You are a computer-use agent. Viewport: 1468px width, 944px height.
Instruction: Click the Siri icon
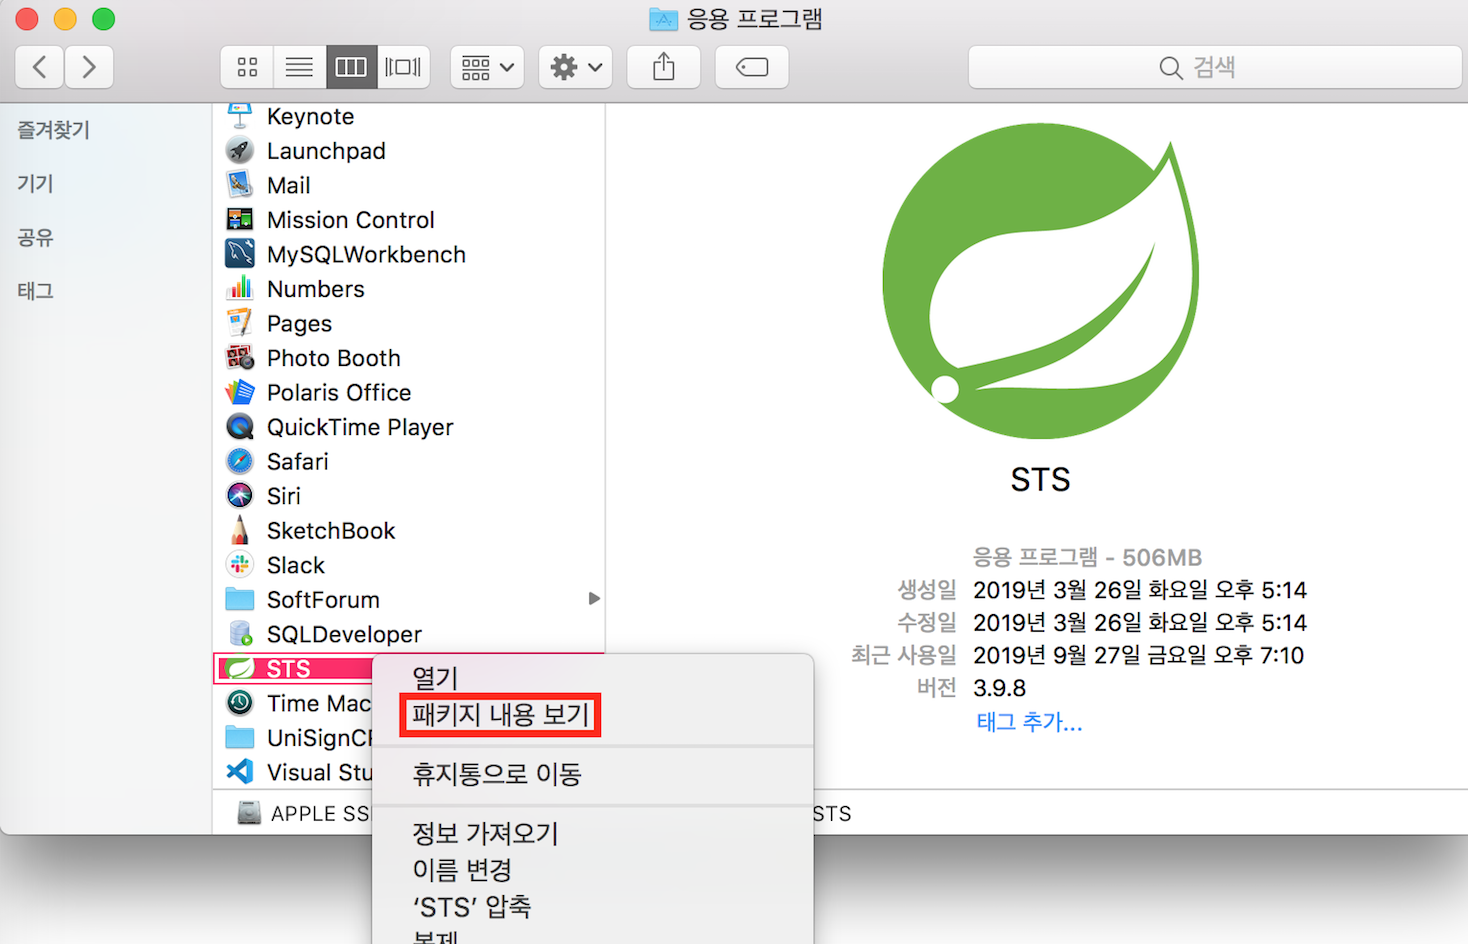pos(240,496)
